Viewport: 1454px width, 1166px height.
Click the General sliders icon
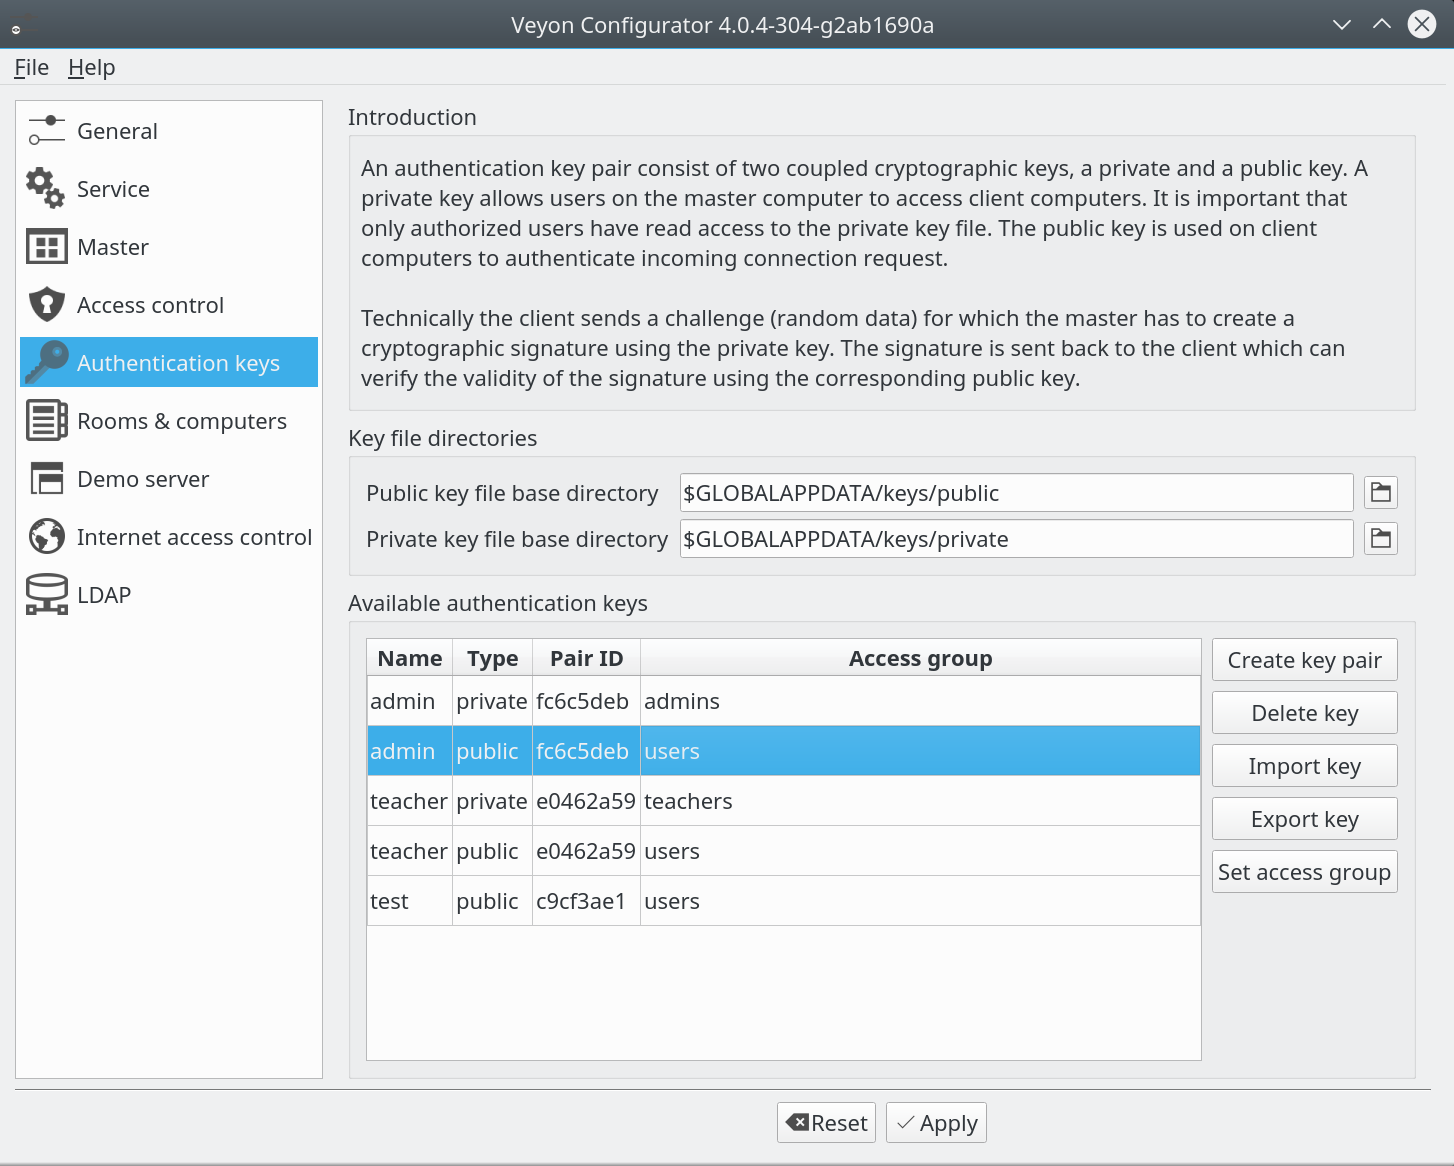(x=46, y=131)
